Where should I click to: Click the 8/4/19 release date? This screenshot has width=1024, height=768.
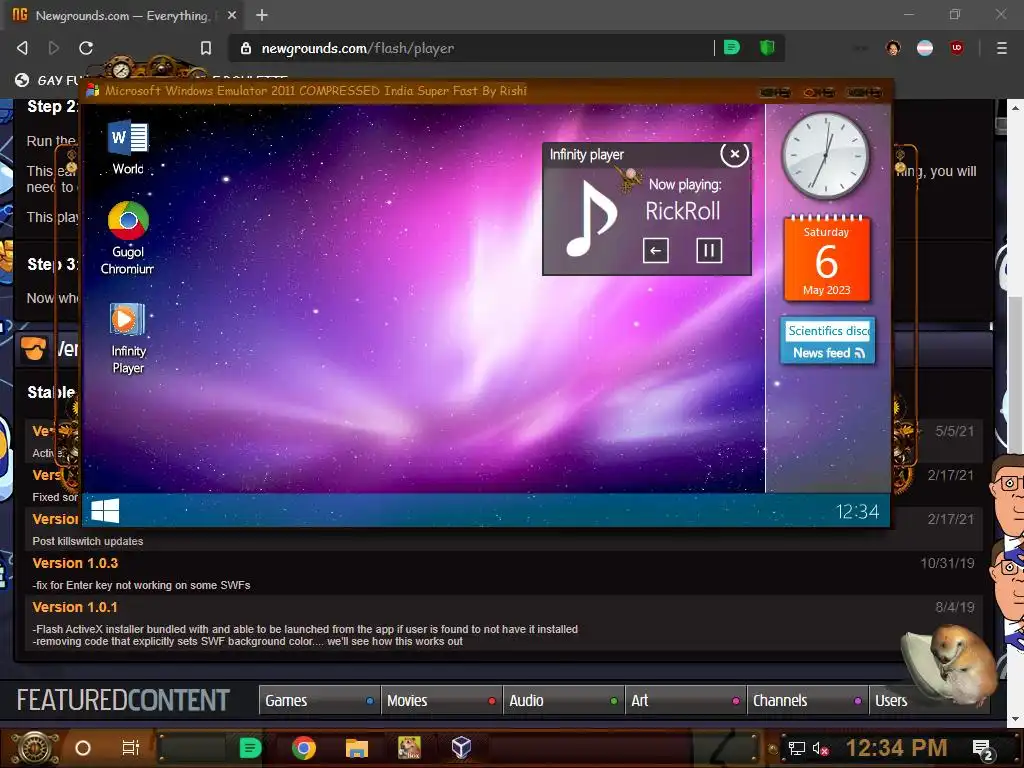pos(954,607)
